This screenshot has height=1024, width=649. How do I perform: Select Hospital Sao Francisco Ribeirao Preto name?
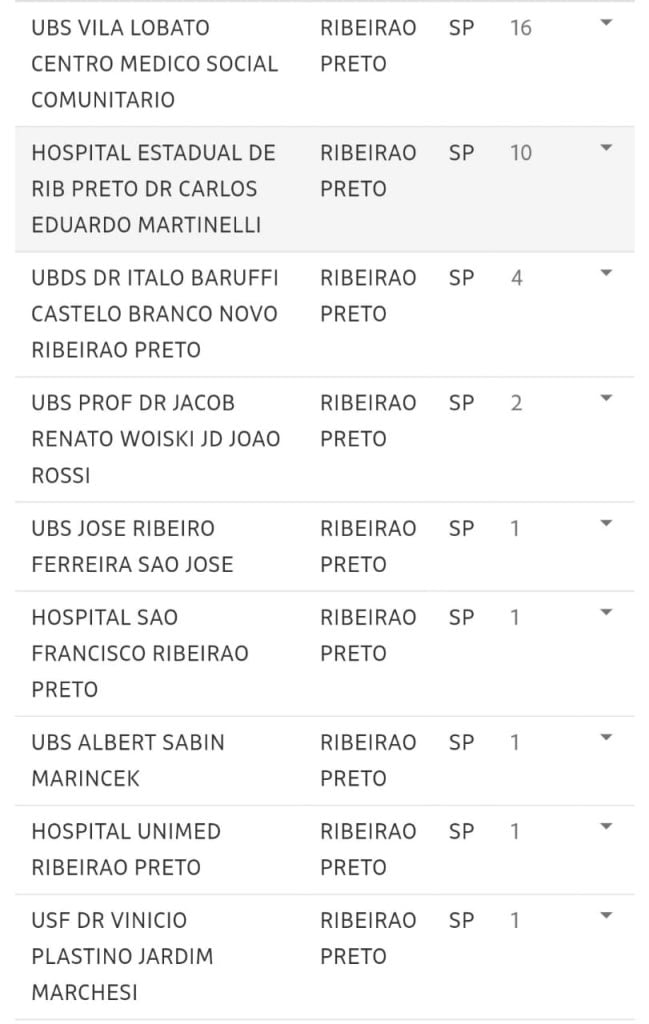140,653
